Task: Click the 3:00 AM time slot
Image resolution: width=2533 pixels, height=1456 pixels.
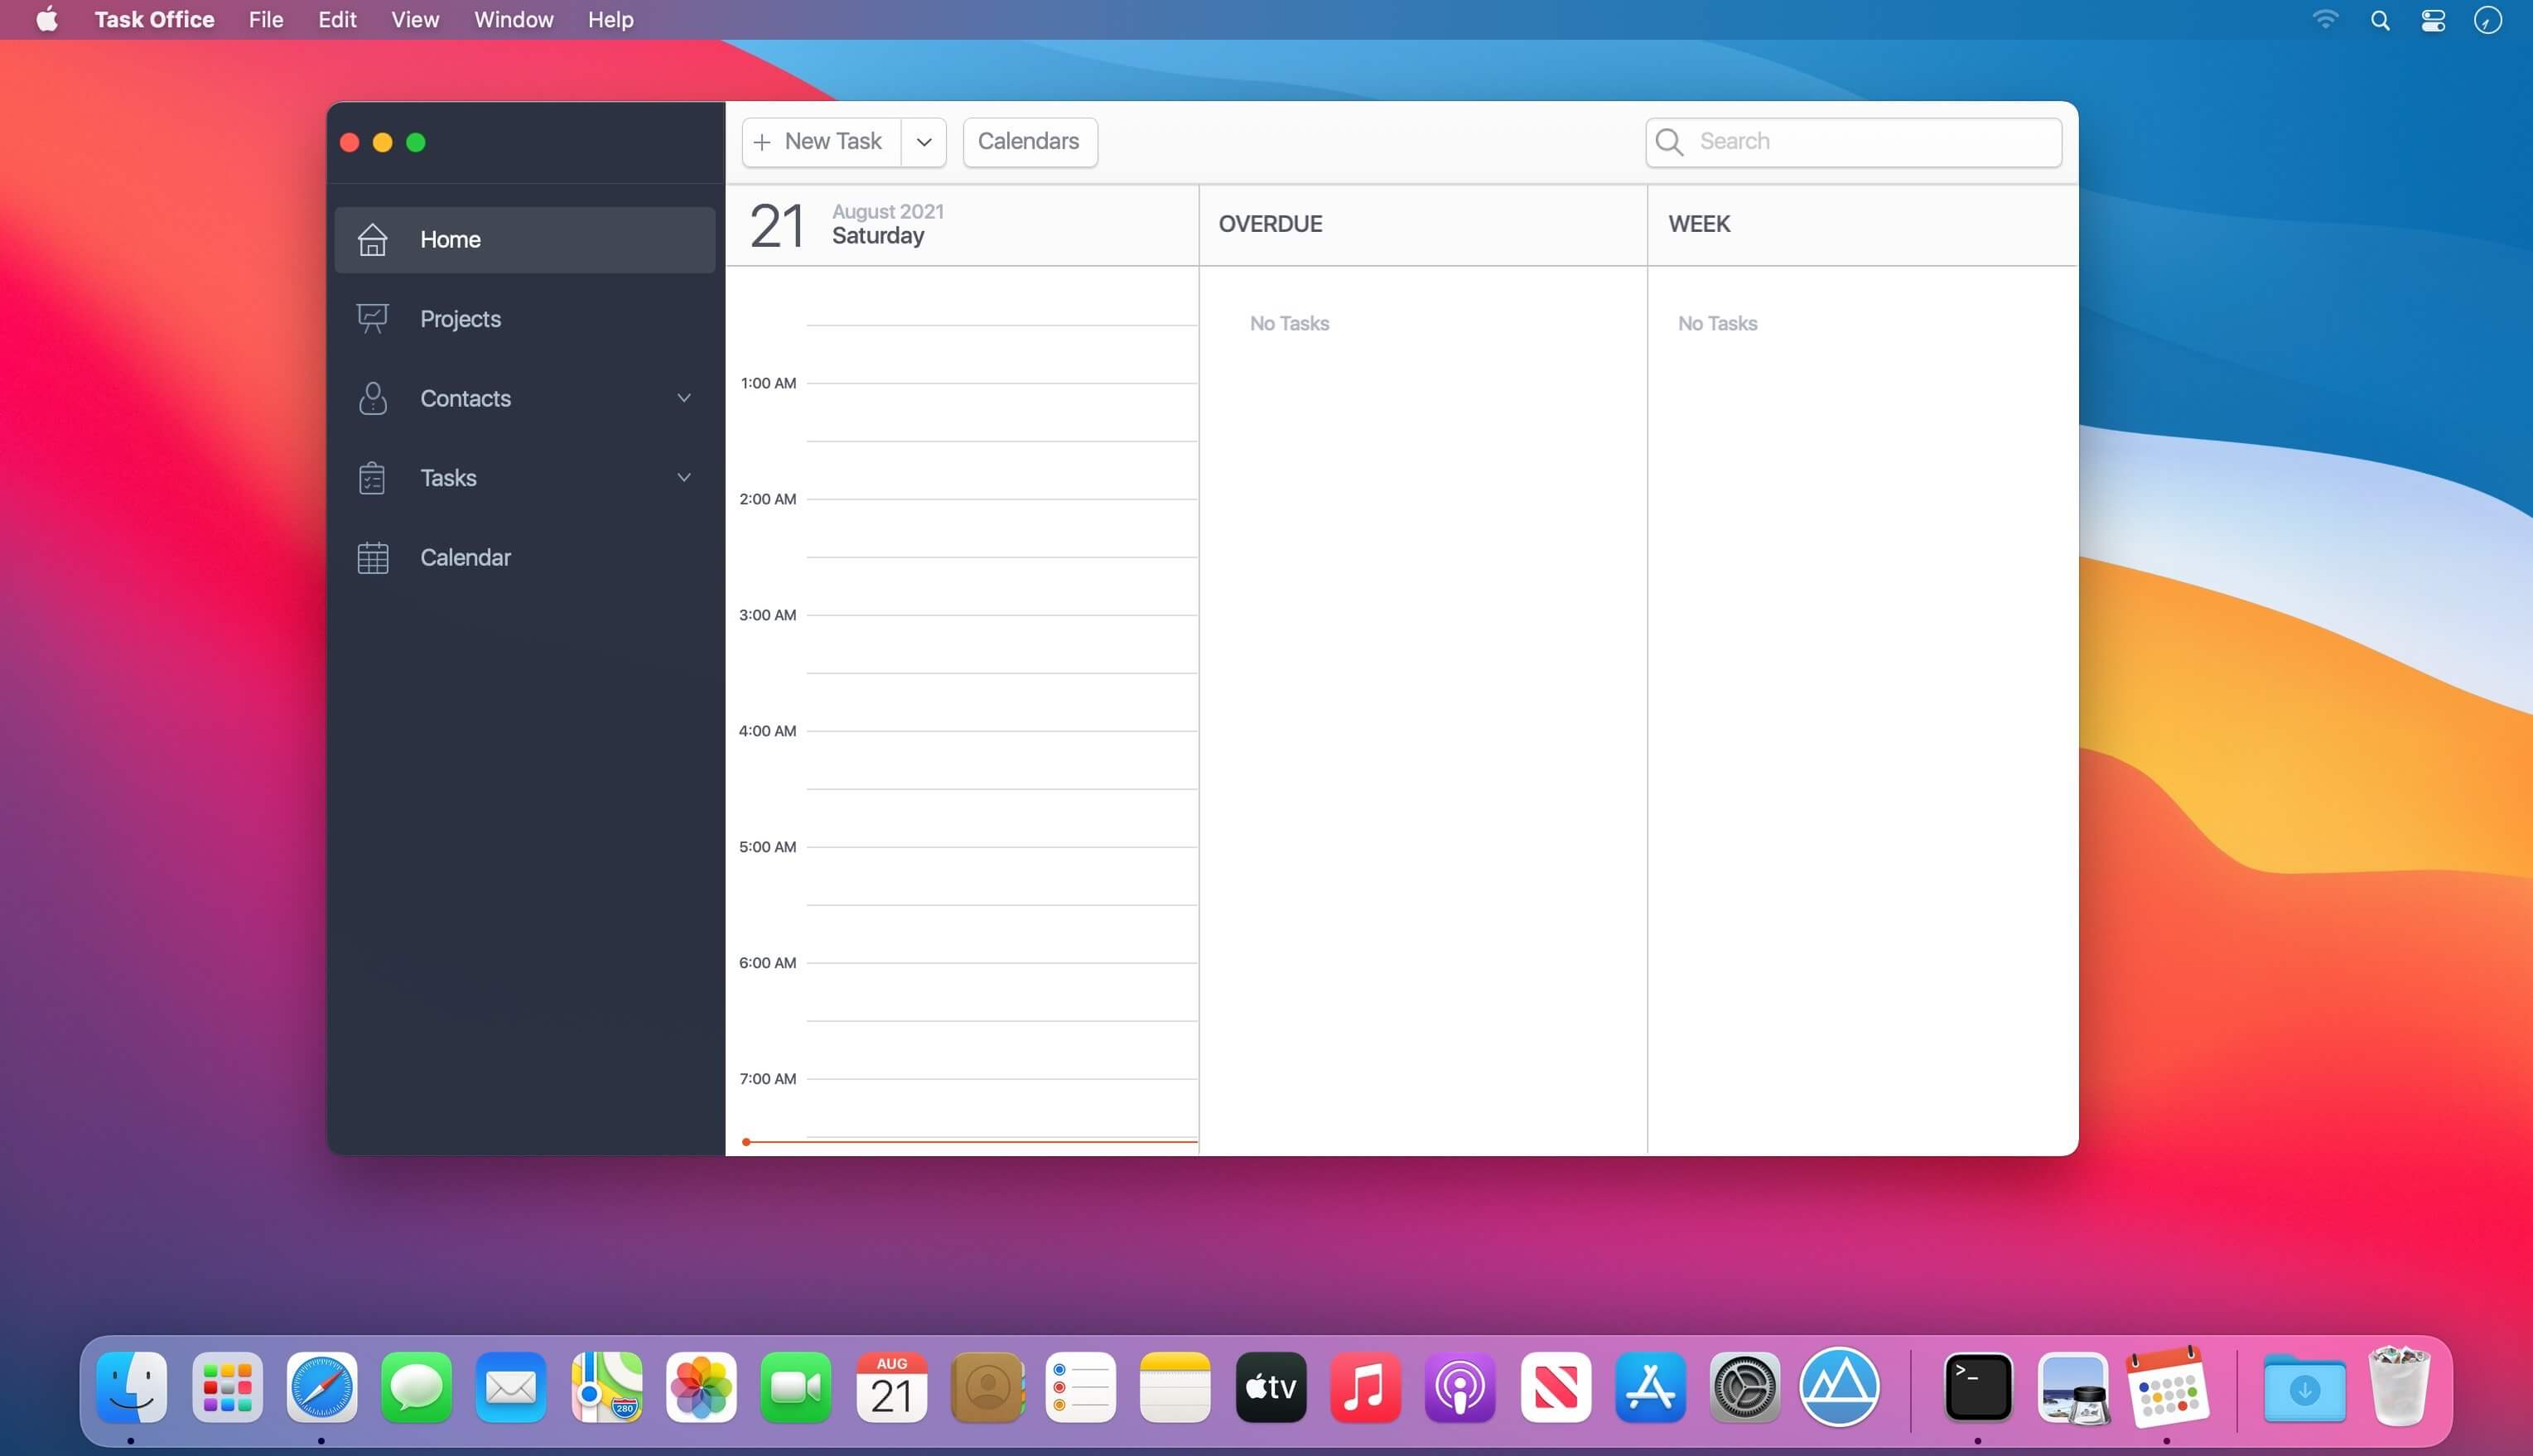Action: tap(1000, 644)
